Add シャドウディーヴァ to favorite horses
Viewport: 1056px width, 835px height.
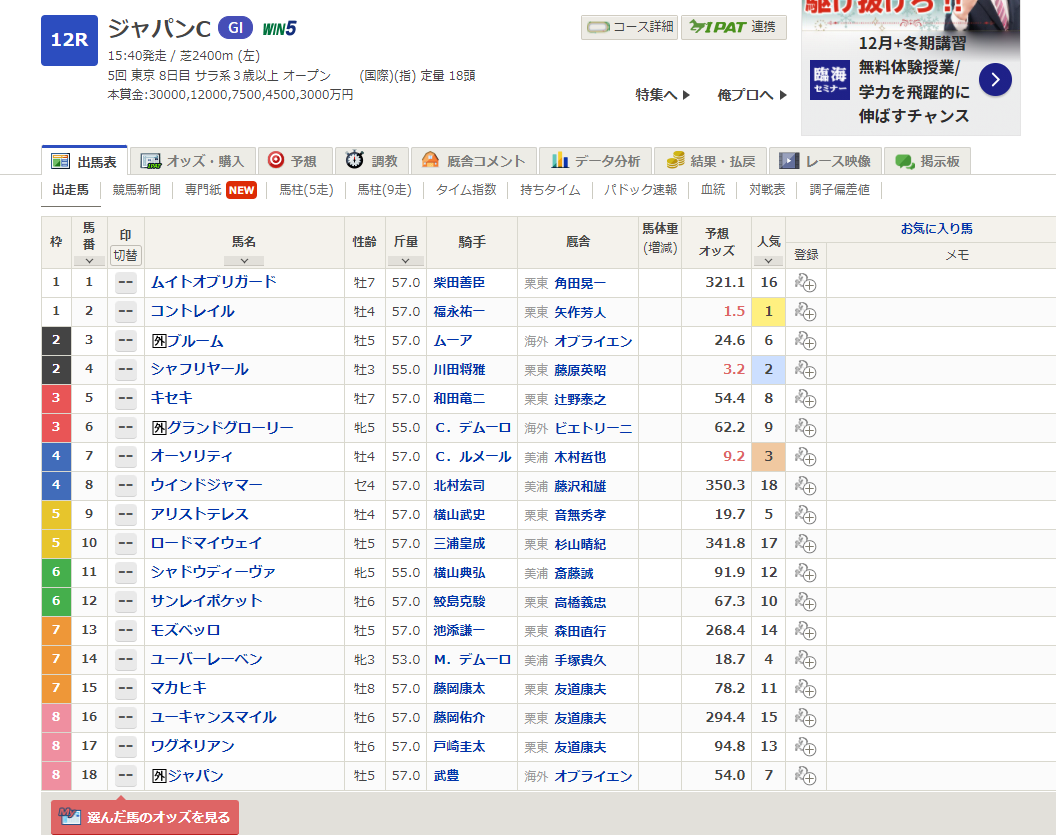pos(805,572)
